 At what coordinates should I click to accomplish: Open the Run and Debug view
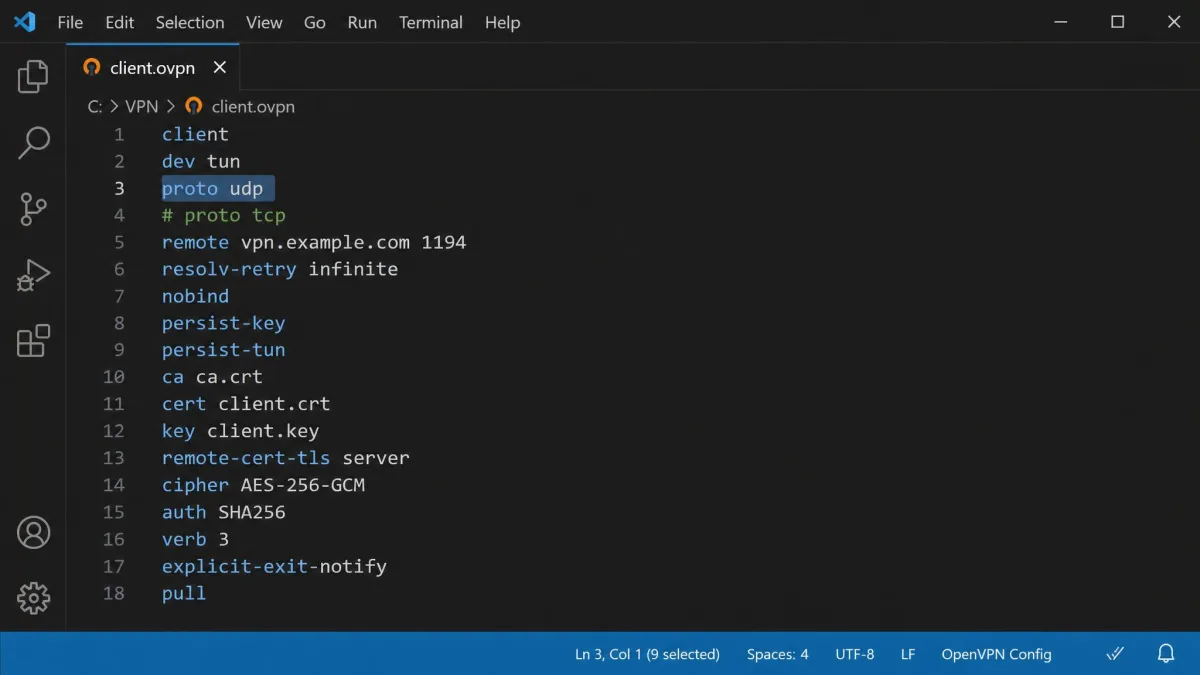coord(33,275)
